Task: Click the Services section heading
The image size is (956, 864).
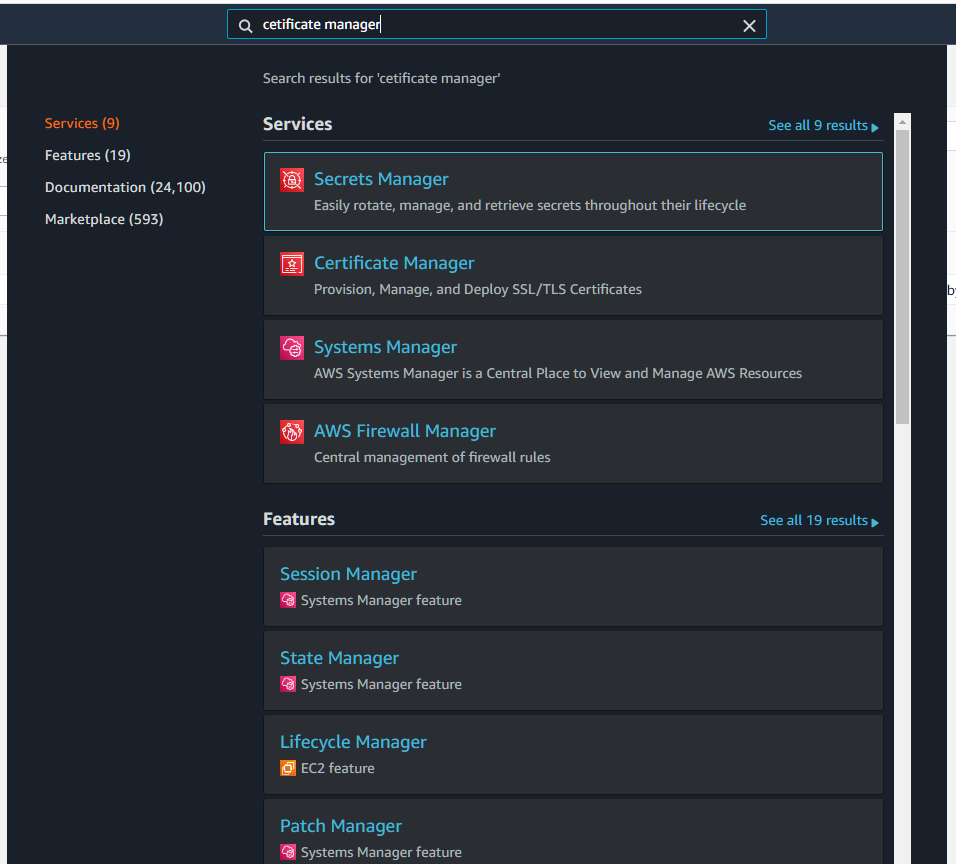Action: point(298,124)
